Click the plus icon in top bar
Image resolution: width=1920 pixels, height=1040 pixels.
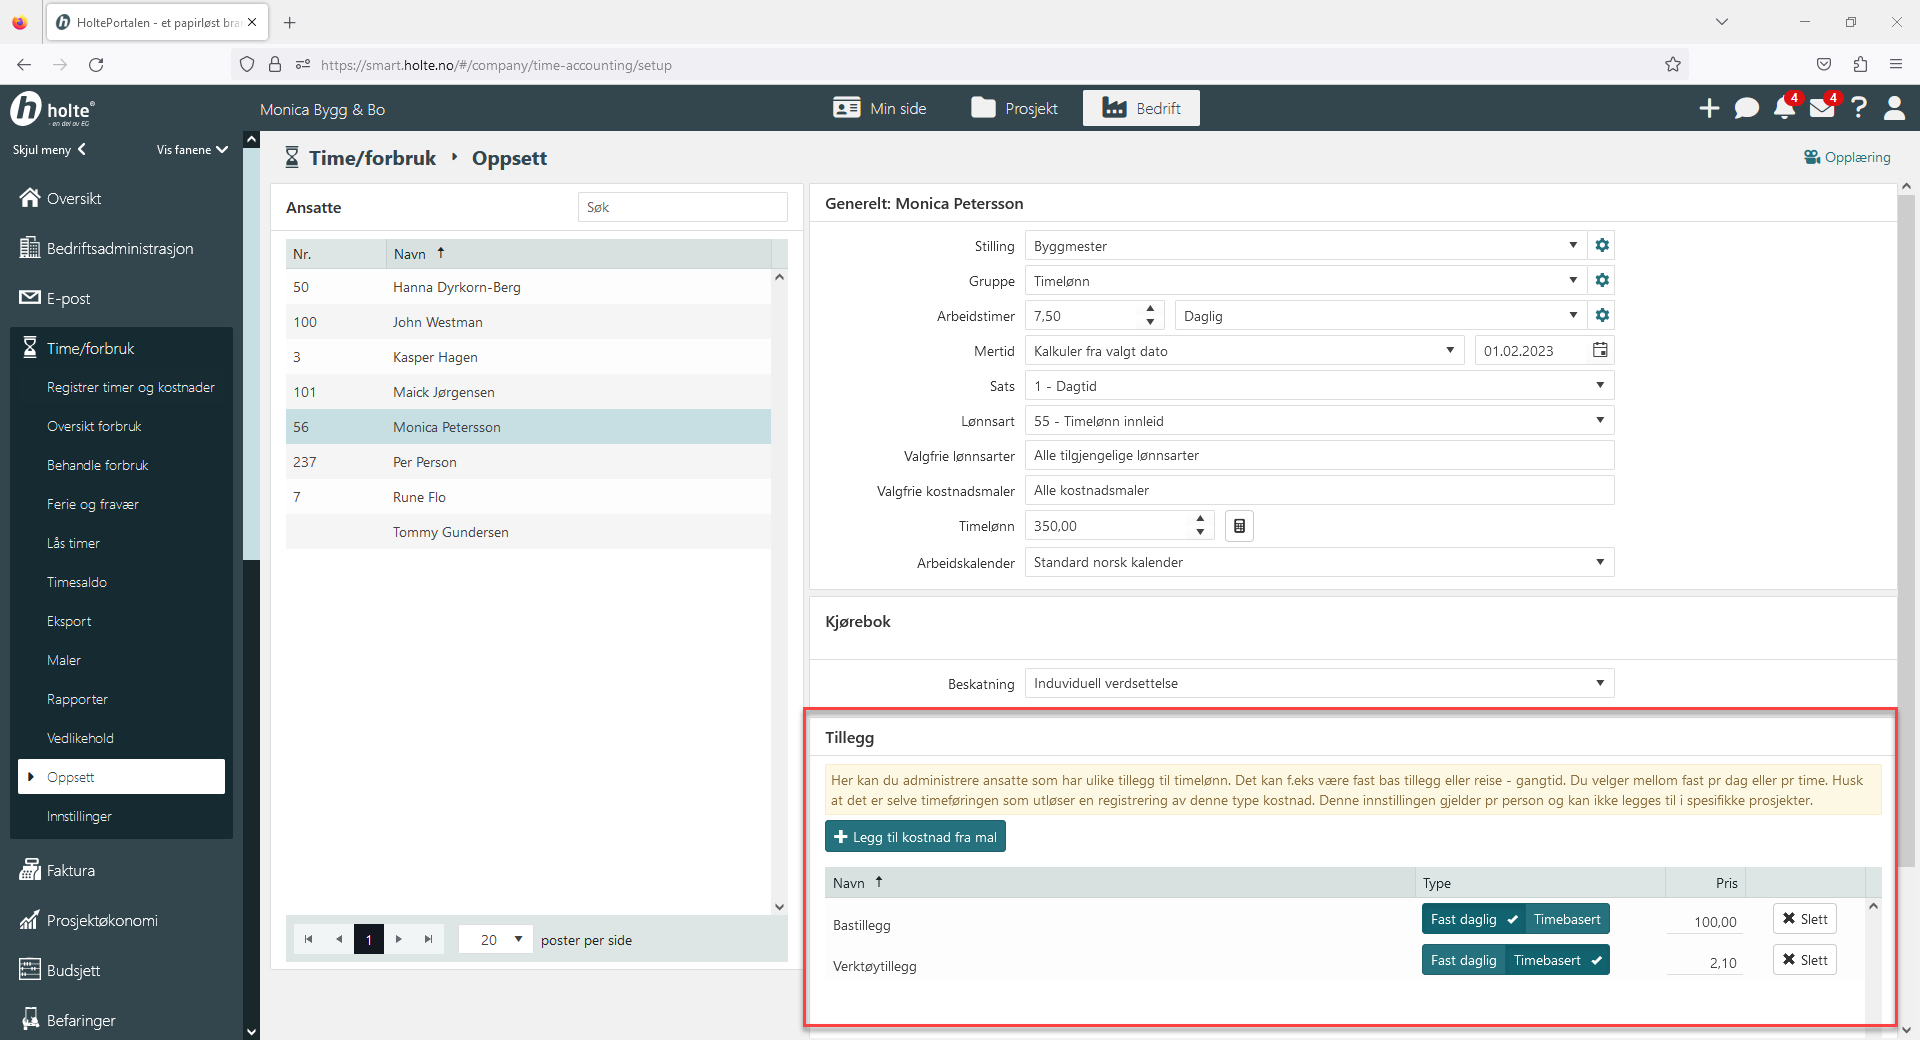1709,108
